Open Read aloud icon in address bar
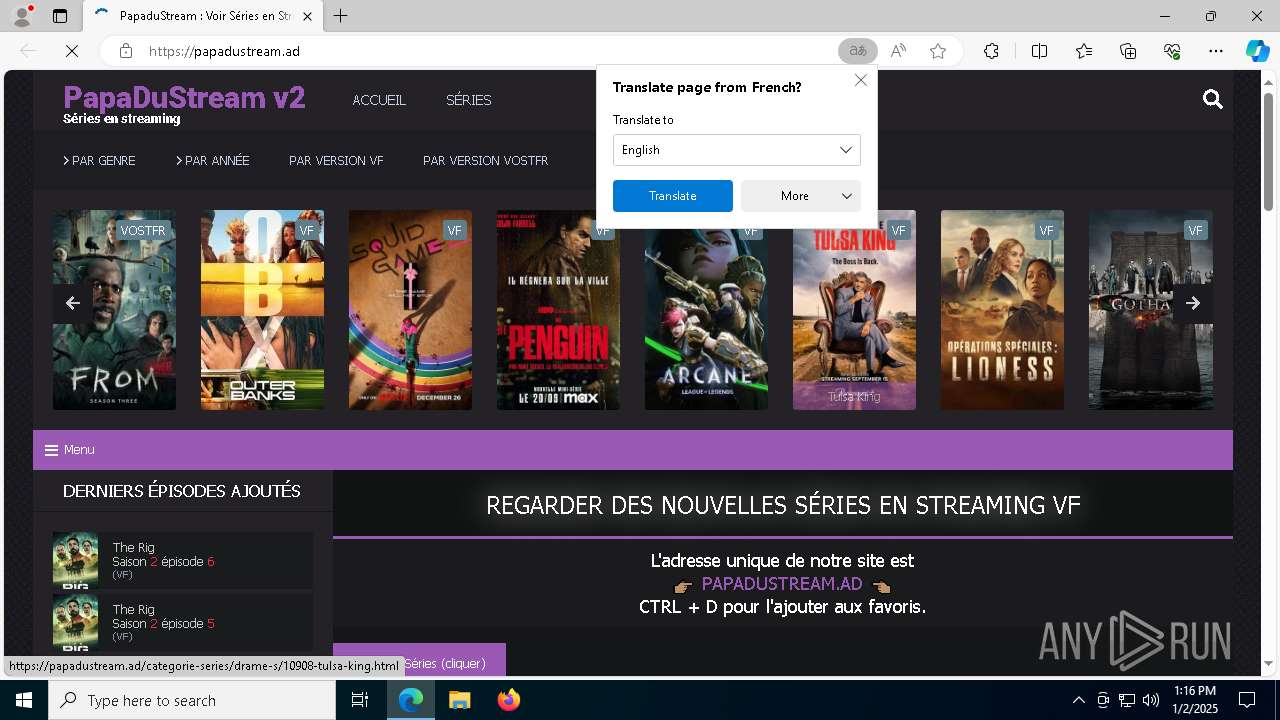 (898, 51)
